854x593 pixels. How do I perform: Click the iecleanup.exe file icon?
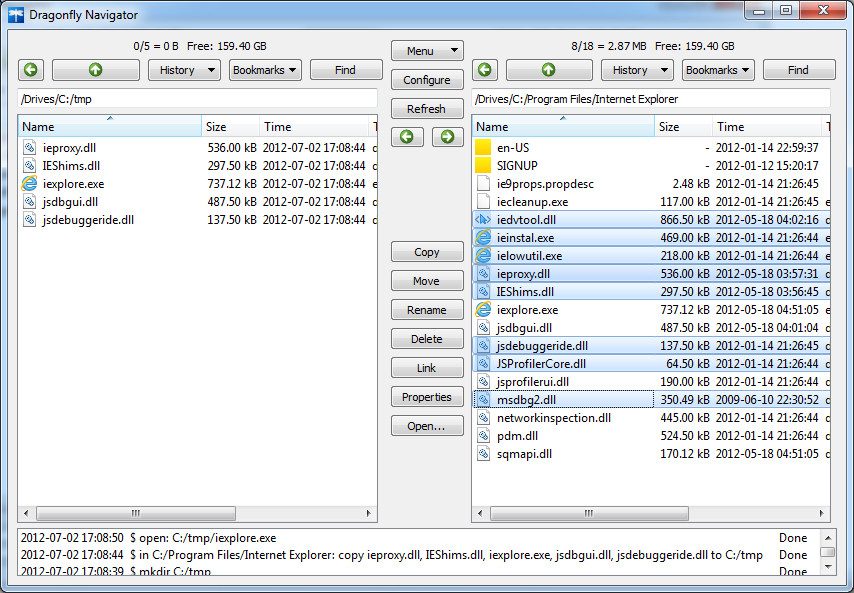tap(483, 201)
